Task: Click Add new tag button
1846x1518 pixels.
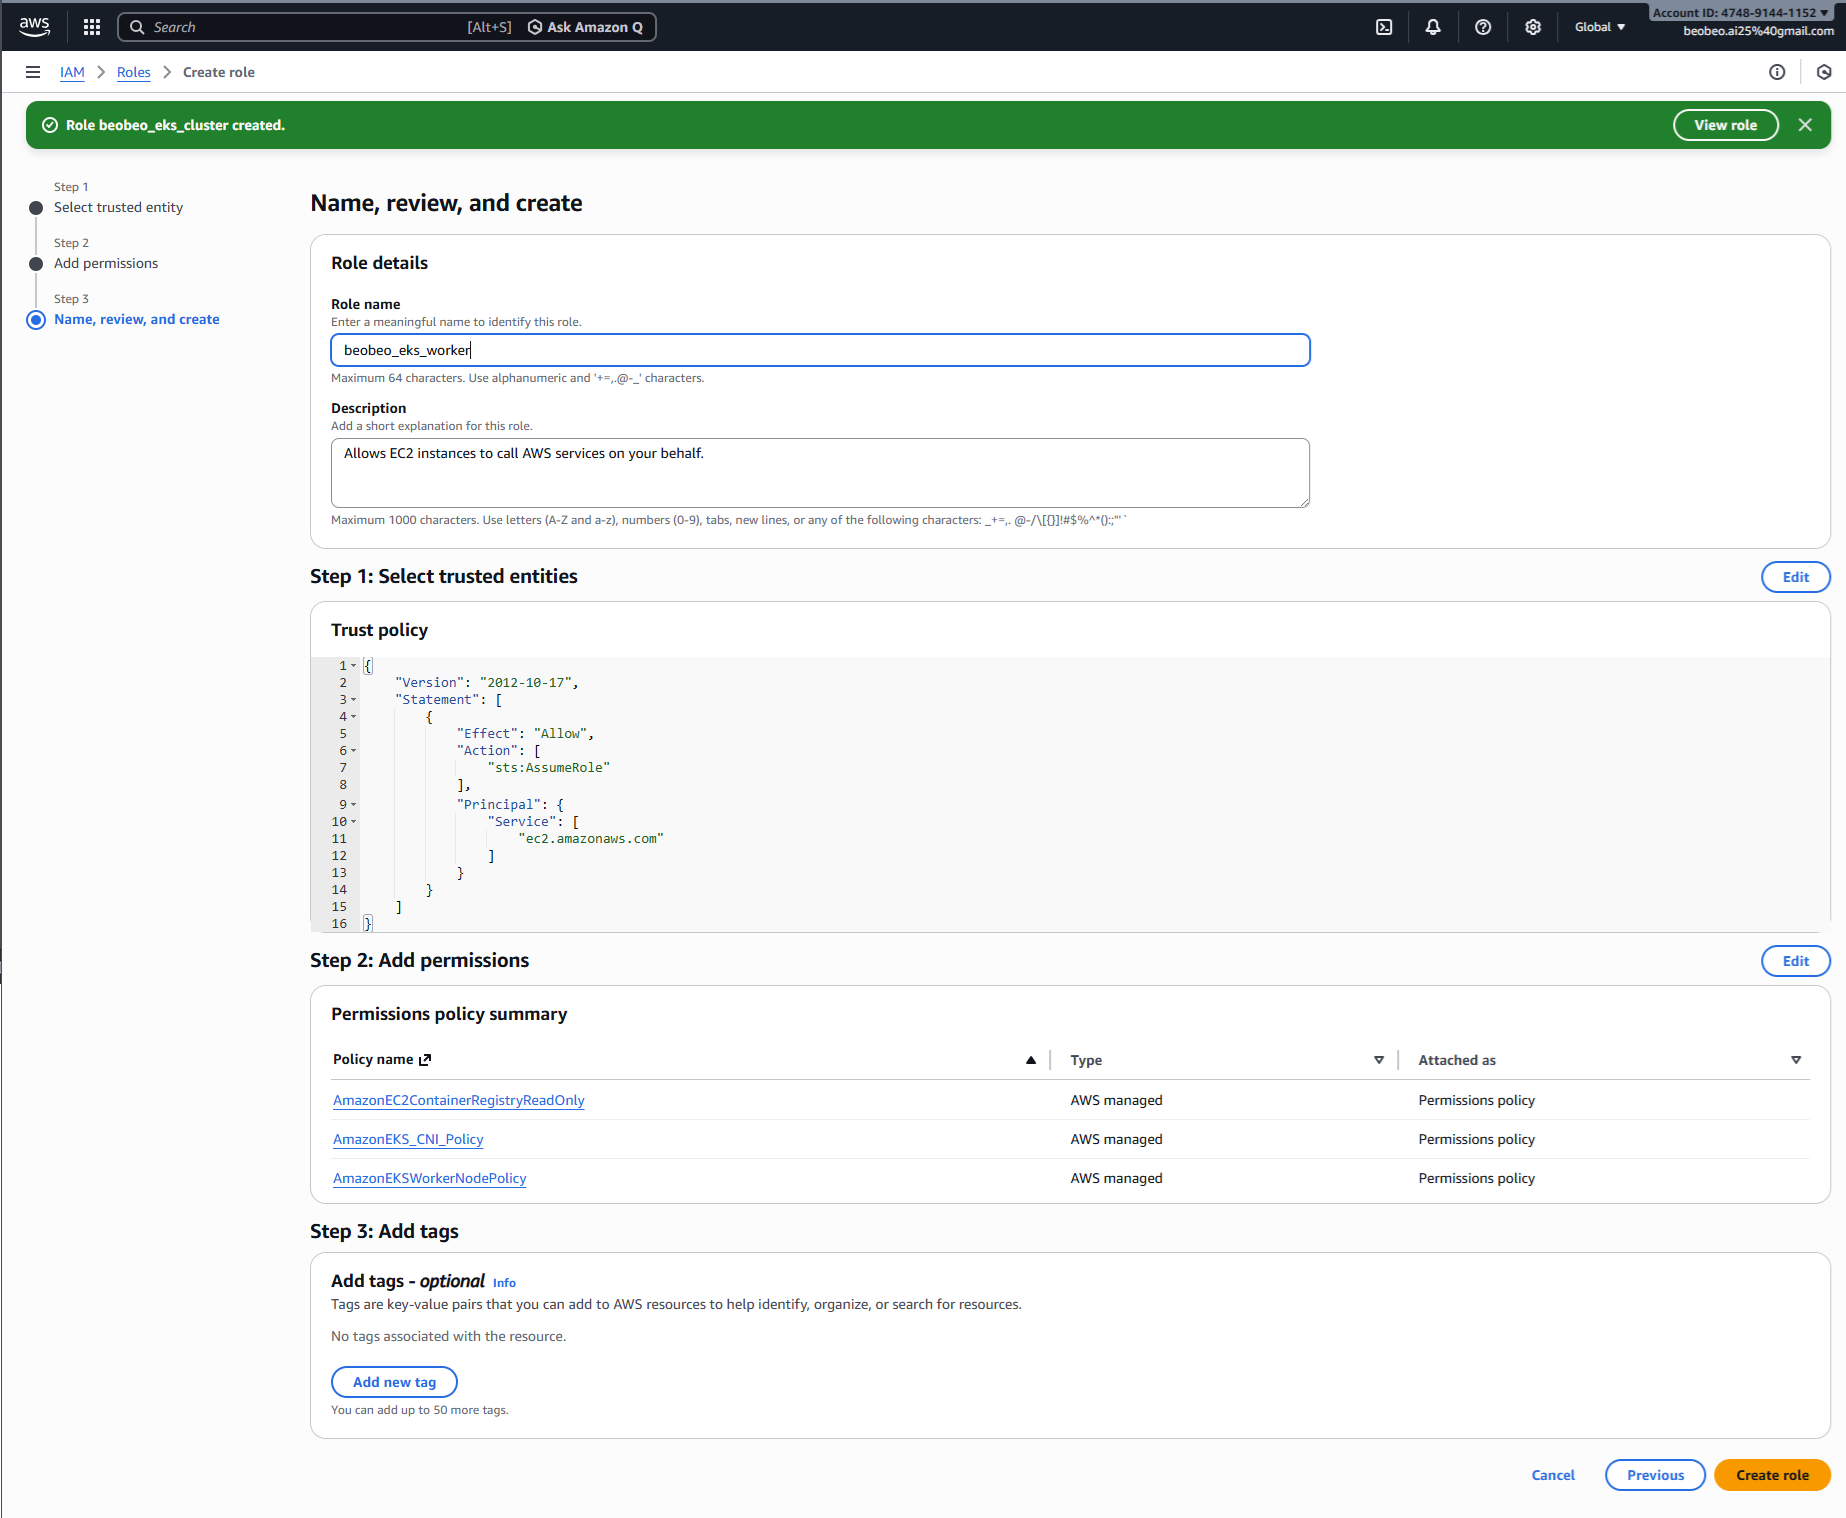Action: tap(394, 1382)
